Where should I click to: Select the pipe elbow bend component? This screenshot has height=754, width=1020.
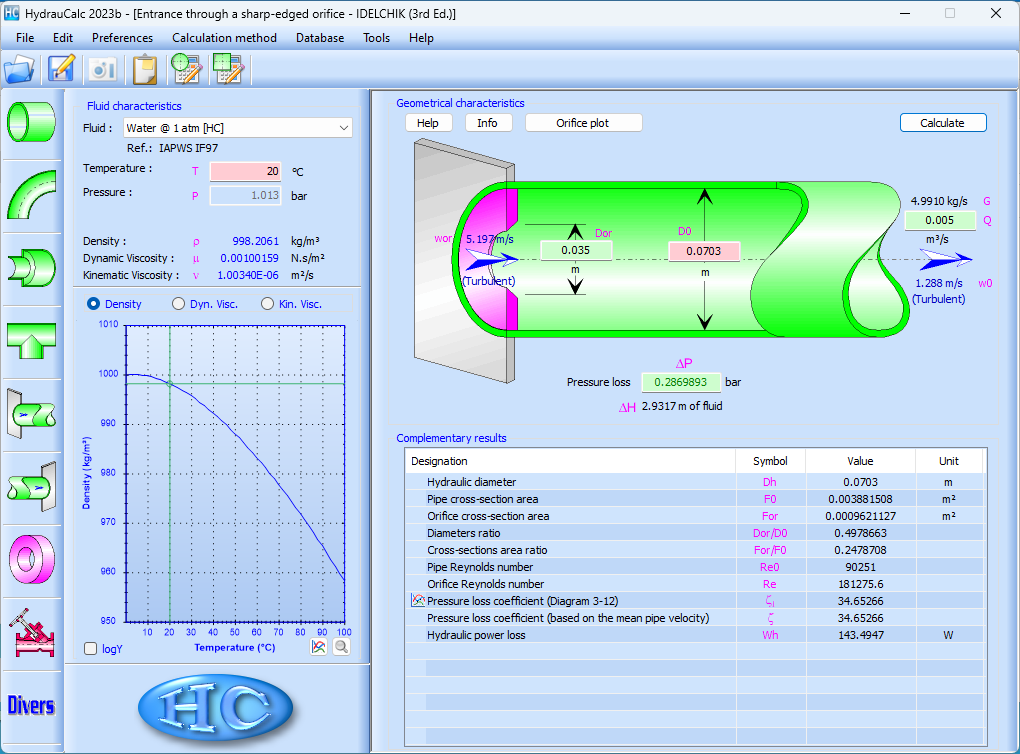31,195
